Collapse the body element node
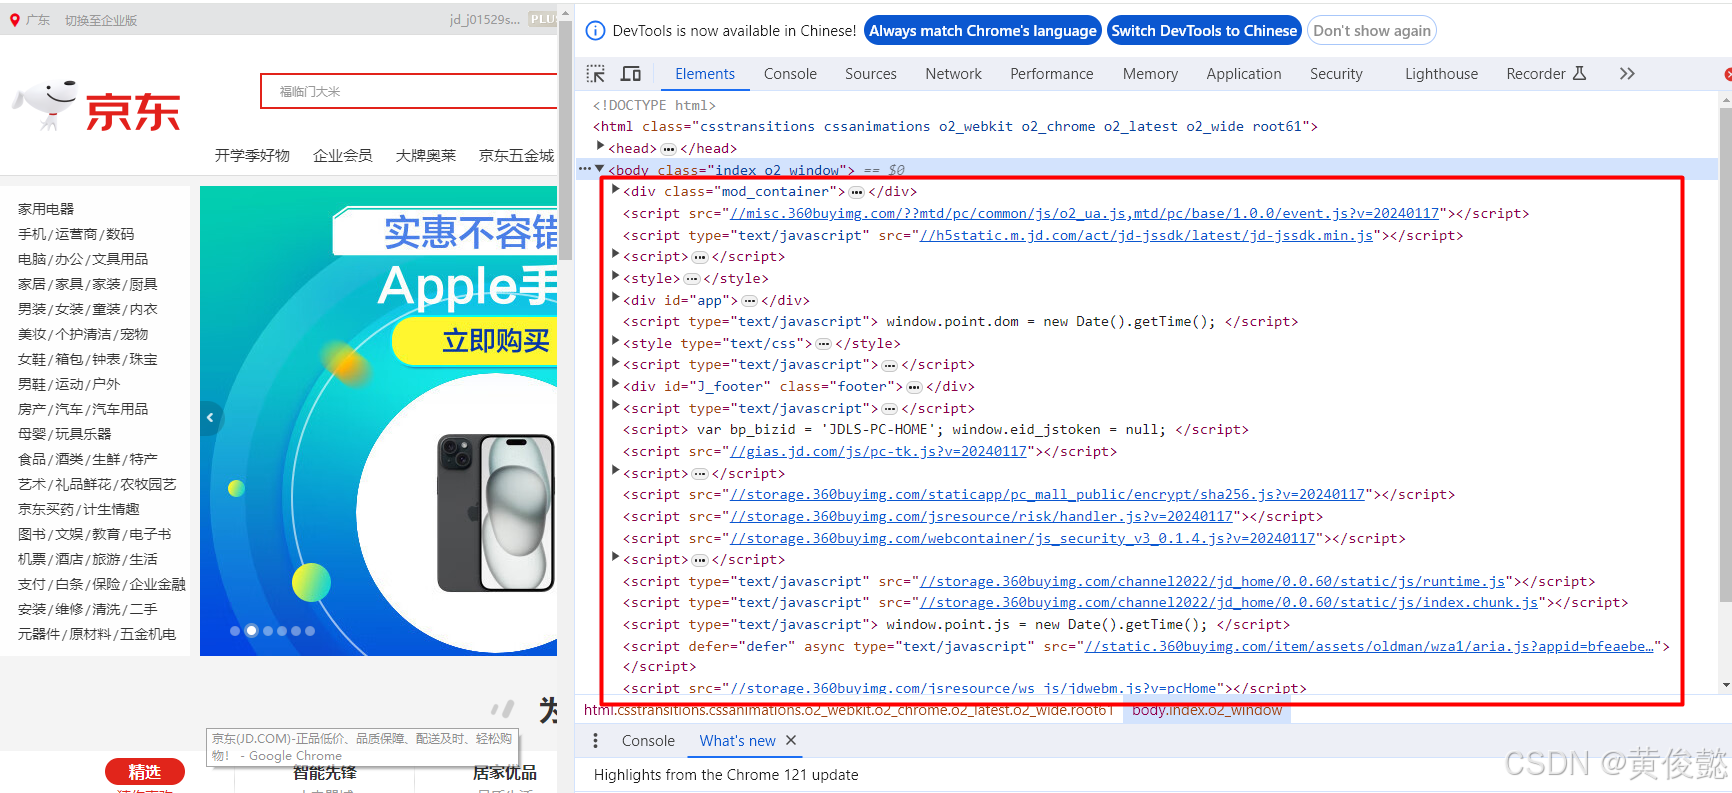The width and height of the screenshot is (1732, 793). click(x=600, y=169)
